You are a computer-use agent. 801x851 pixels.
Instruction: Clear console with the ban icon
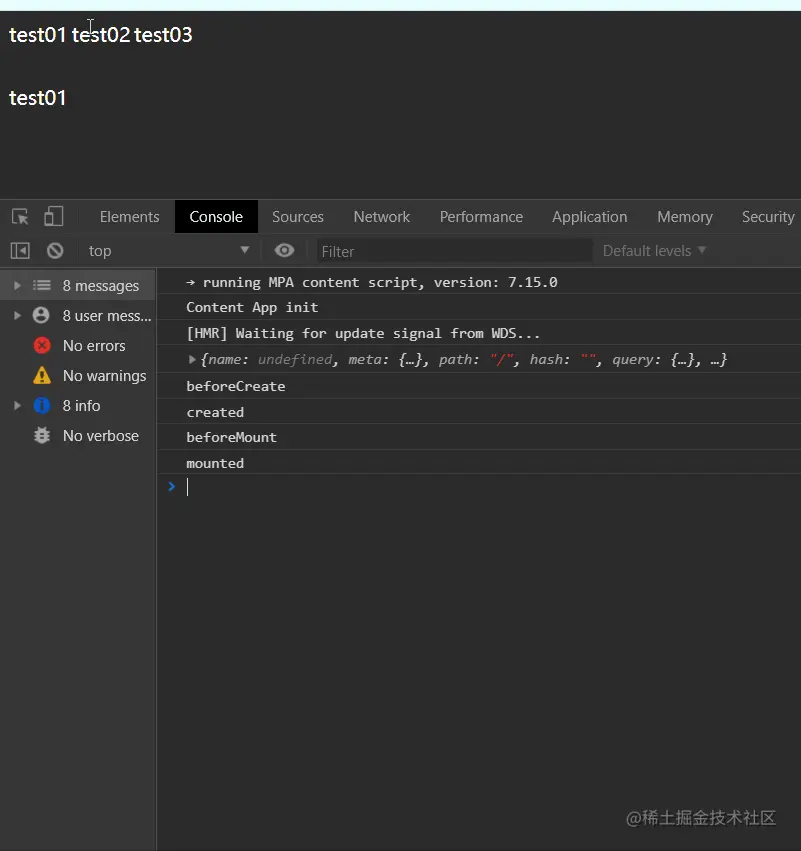pos(55,251)
